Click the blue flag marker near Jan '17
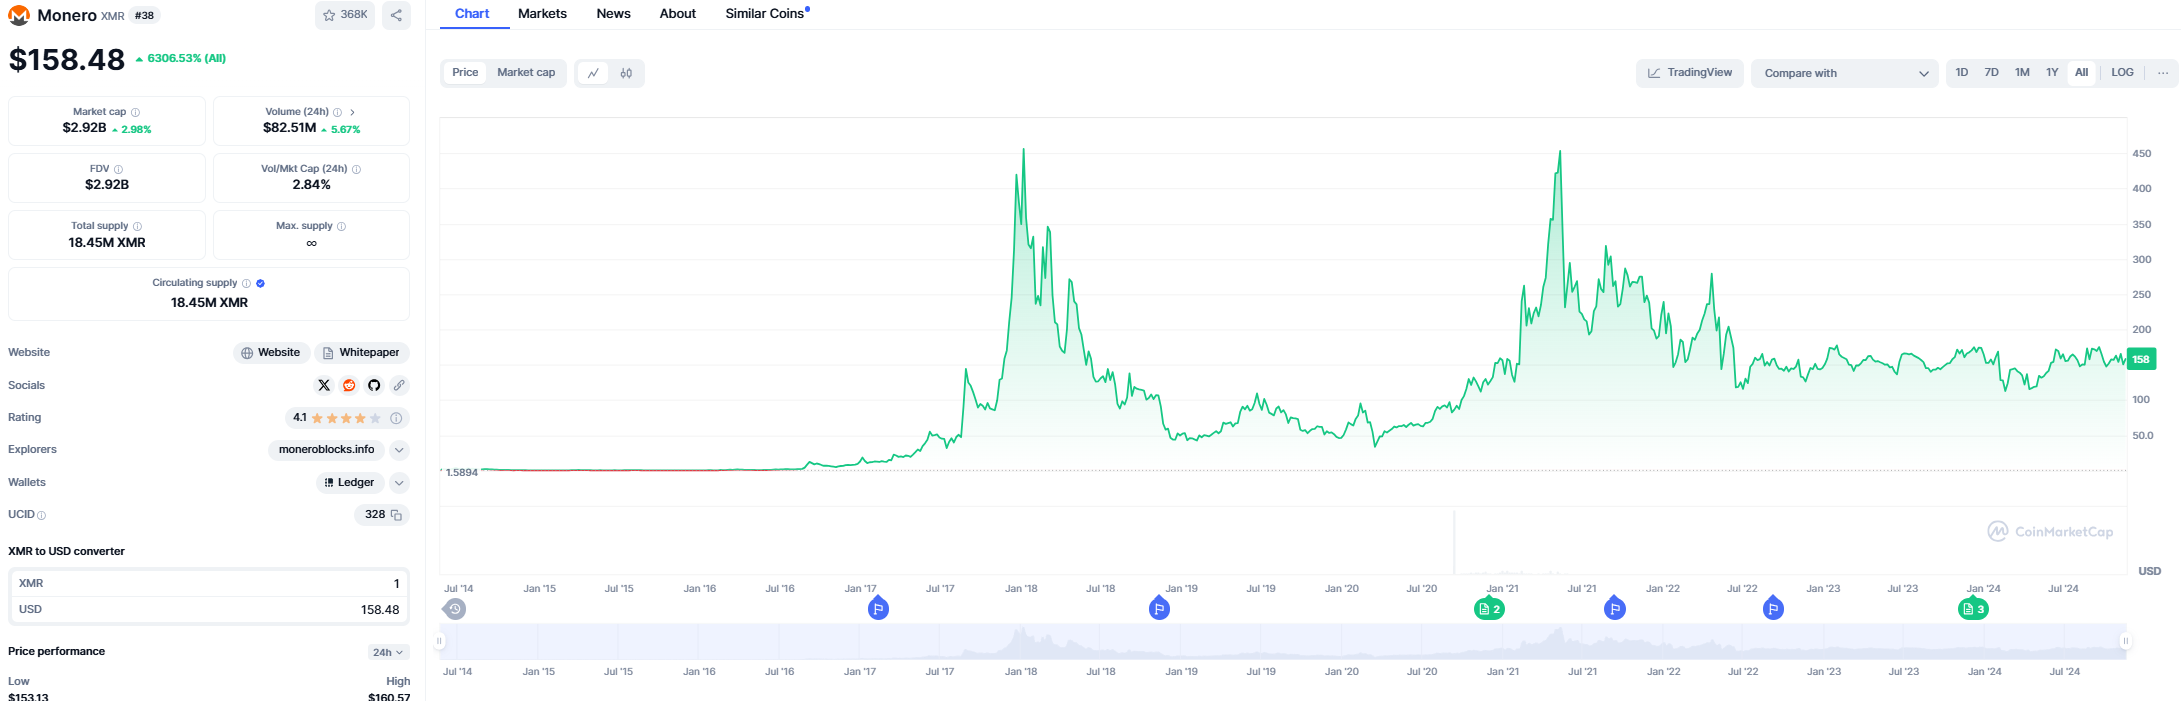 [x=878, y=607]
